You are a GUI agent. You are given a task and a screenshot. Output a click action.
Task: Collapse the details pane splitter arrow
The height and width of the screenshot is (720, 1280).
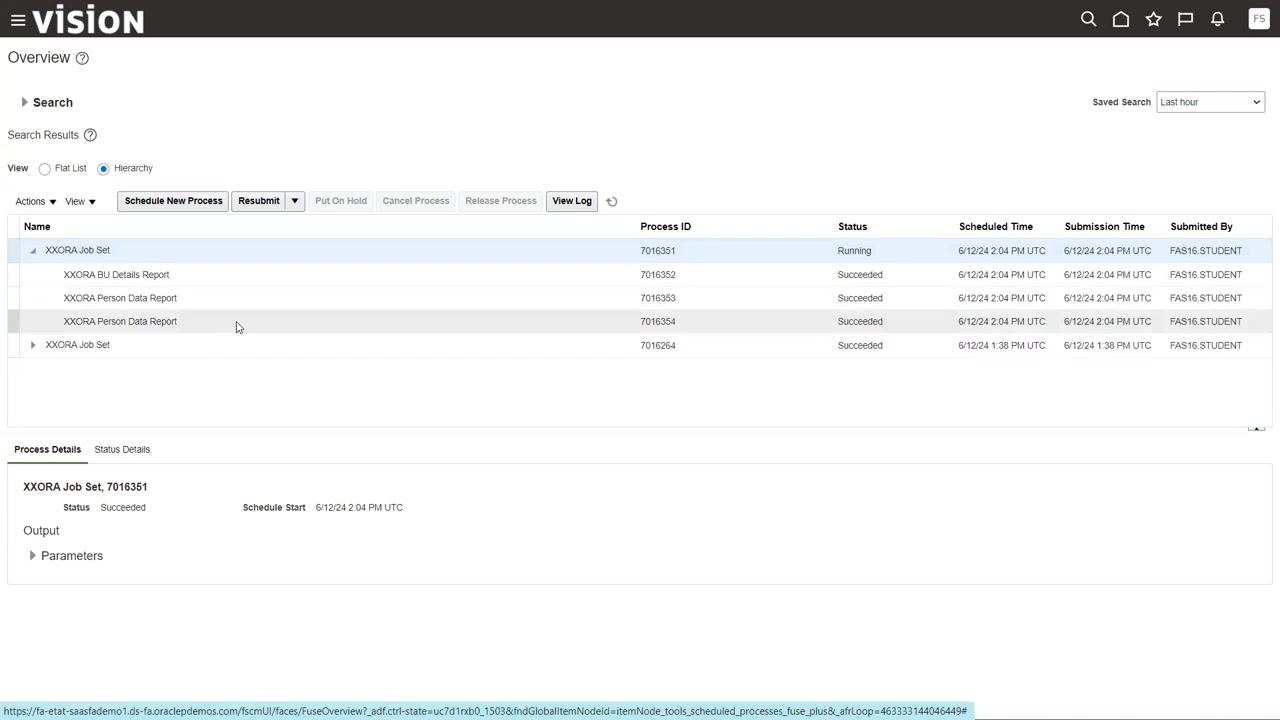1256,428
